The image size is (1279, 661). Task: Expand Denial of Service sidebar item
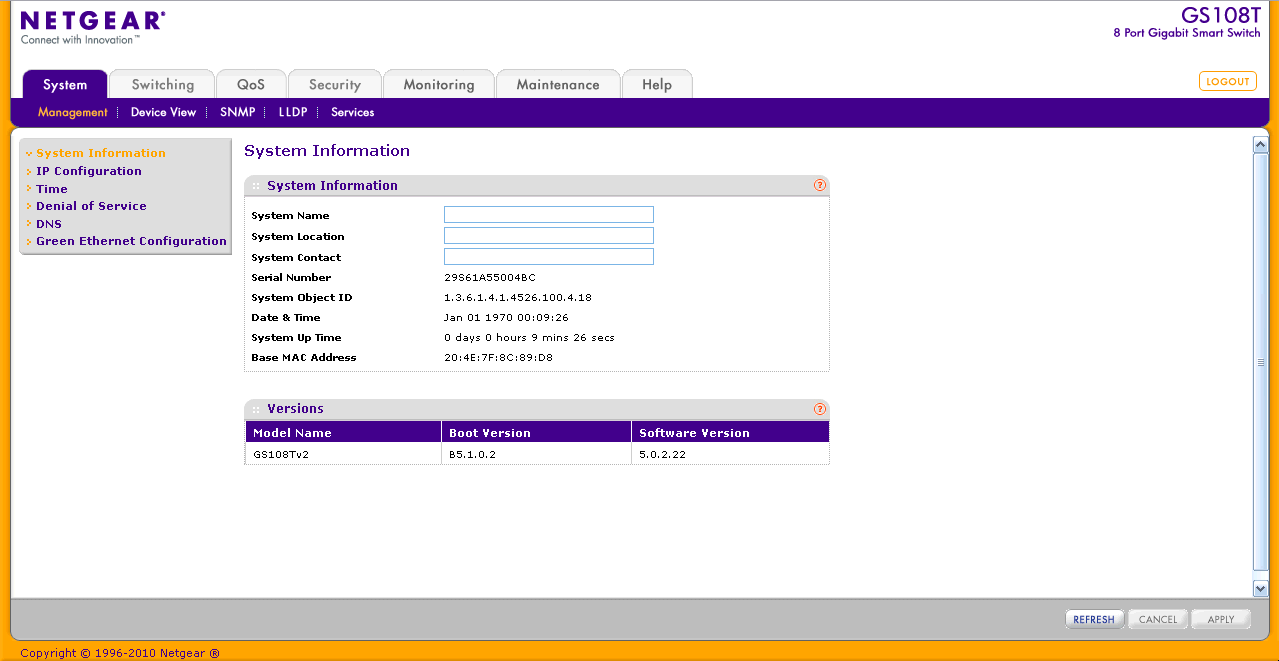coord(91,206)
